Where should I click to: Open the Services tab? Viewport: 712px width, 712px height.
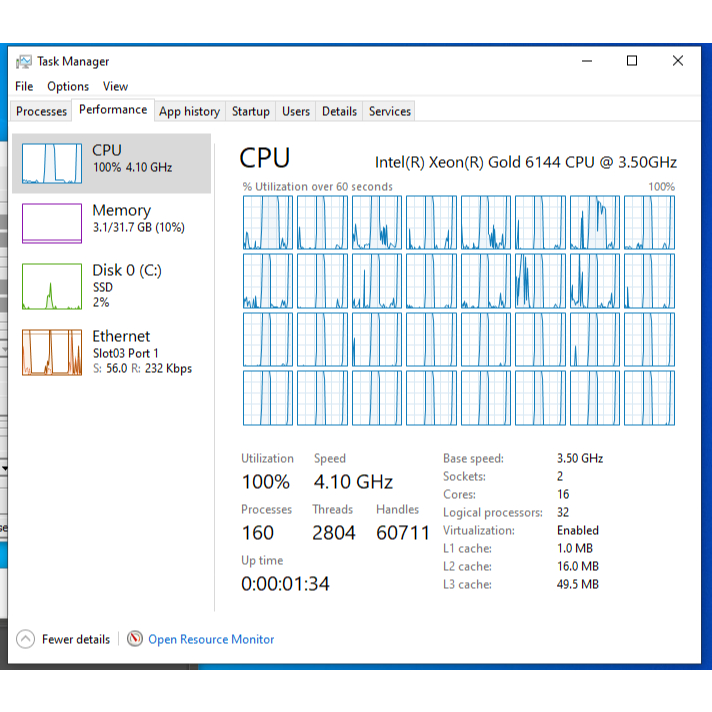(389, 111)
